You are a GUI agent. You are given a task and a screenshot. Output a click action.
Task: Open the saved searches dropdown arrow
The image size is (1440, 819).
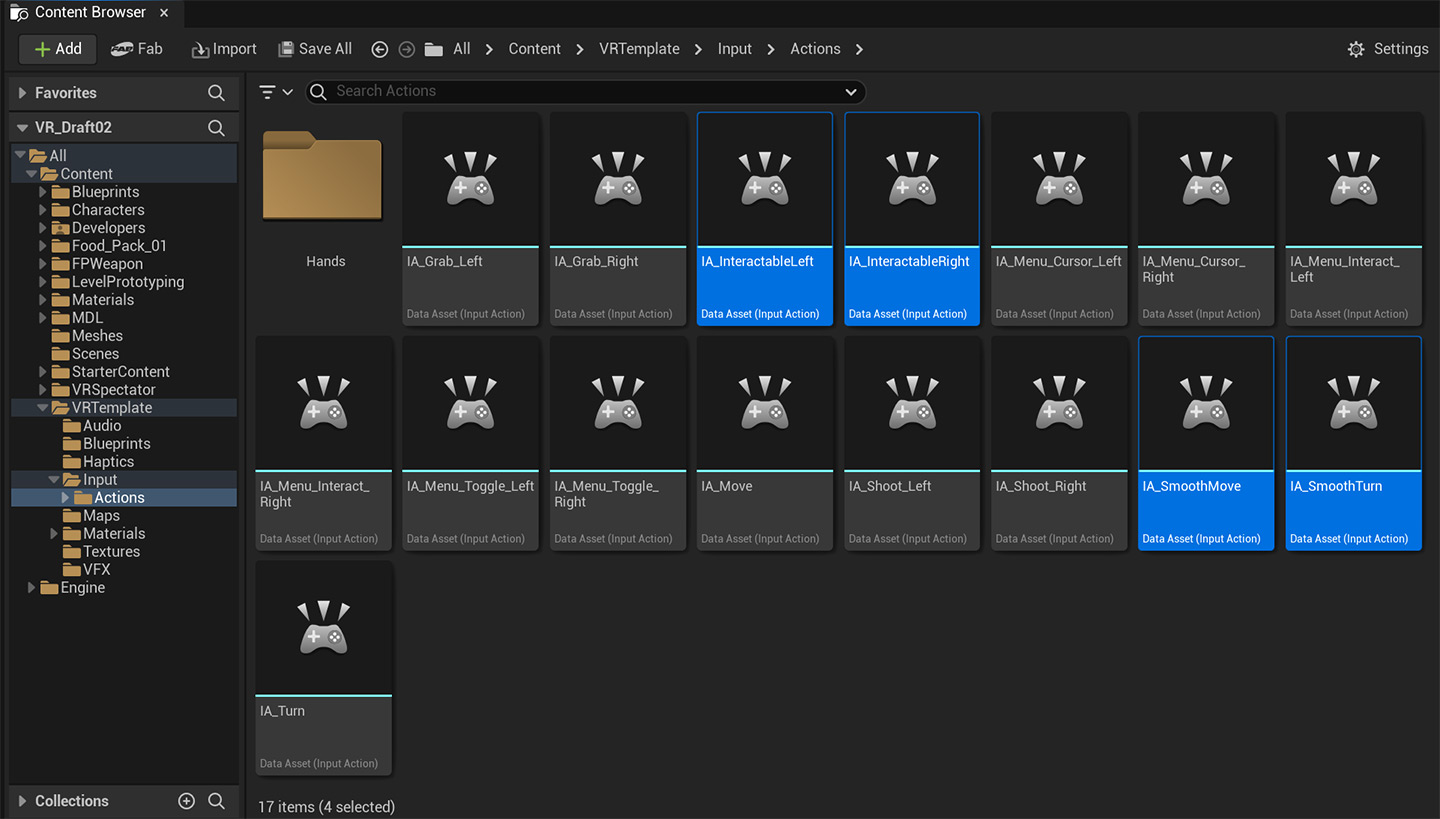tap(851, 92)
